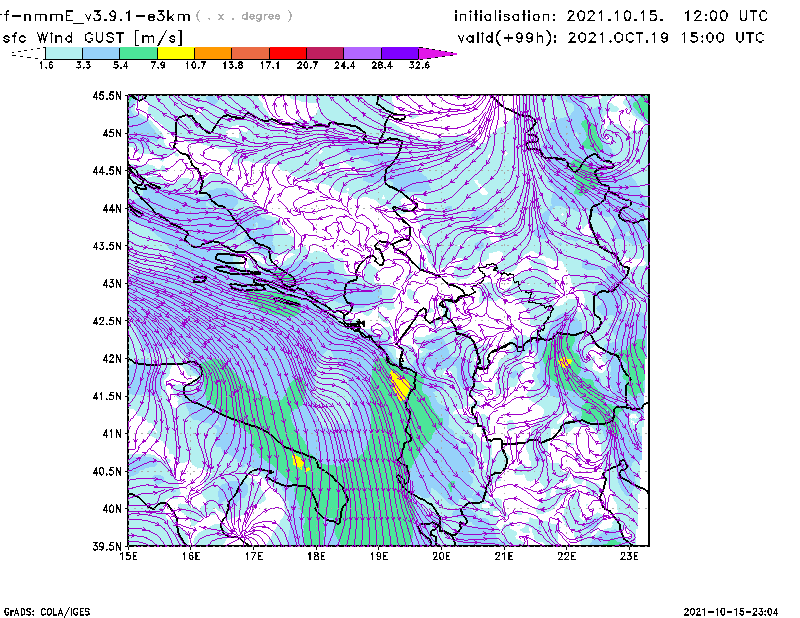
Task: Click the bright red legend swatch
Action: click(x=288, y=53)
